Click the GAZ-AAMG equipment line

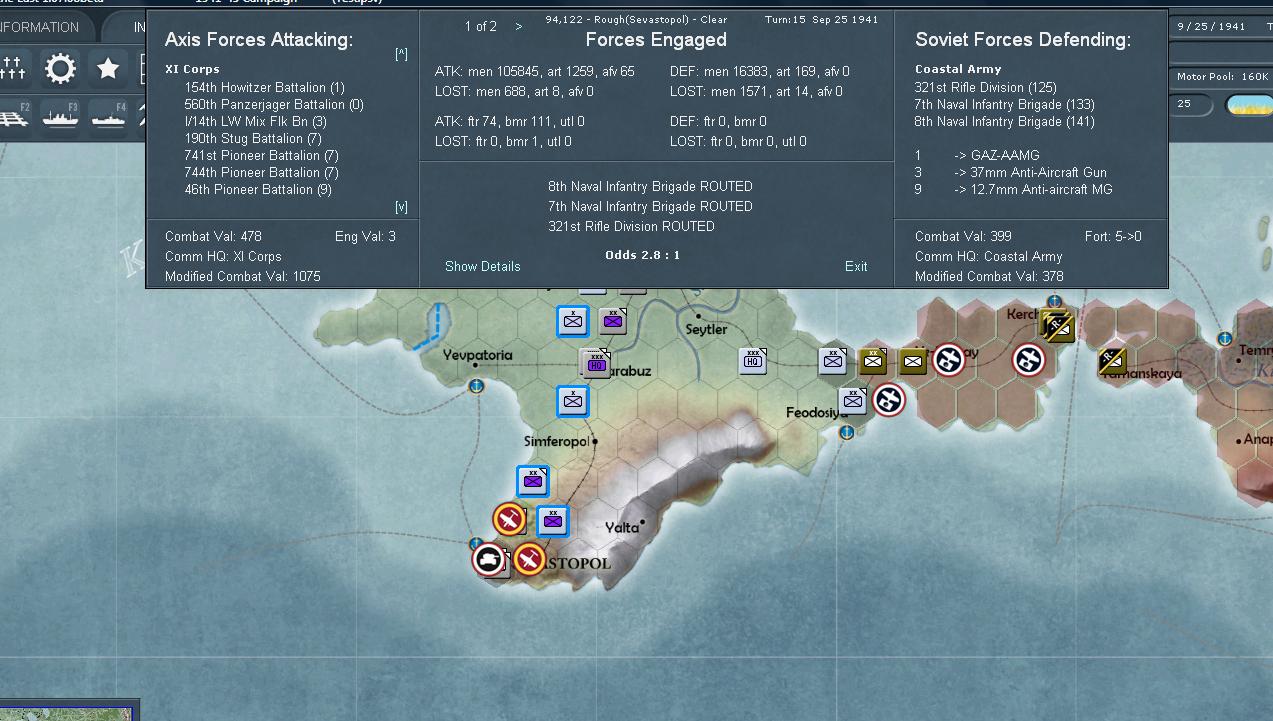tap(977, 156)
